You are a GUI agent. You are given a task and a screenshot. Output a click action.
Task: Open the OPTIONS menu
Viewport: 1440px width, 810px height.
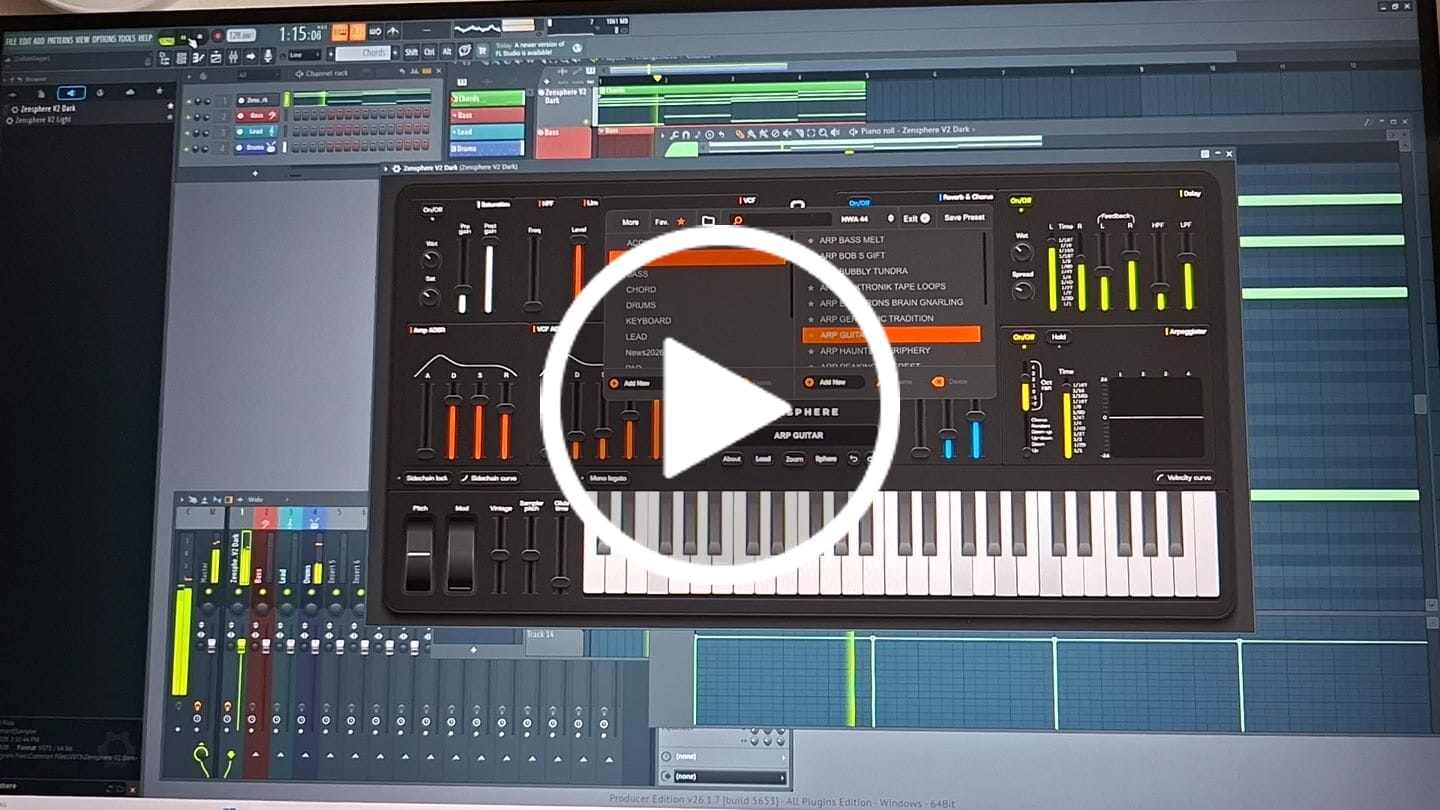(x=104, y=39)
